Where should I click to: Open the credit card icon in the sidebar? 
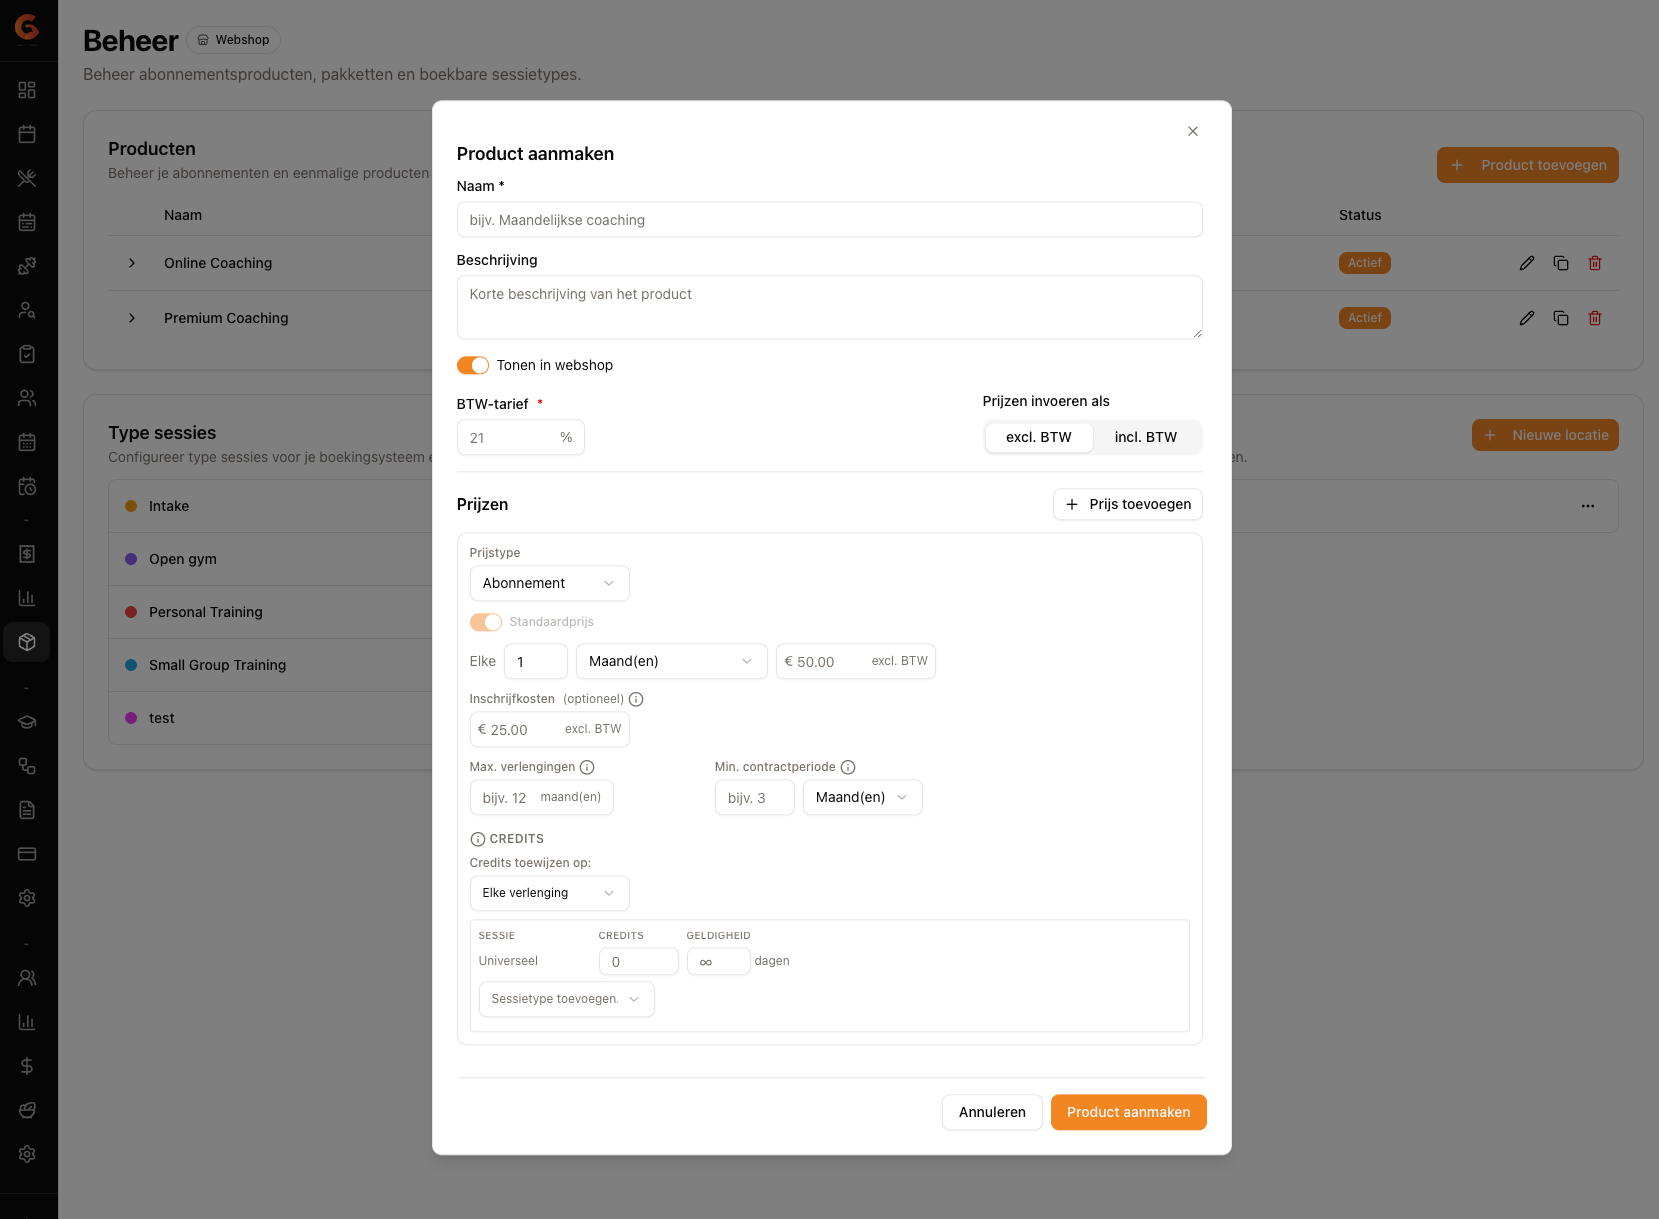[x=27, y=854]
